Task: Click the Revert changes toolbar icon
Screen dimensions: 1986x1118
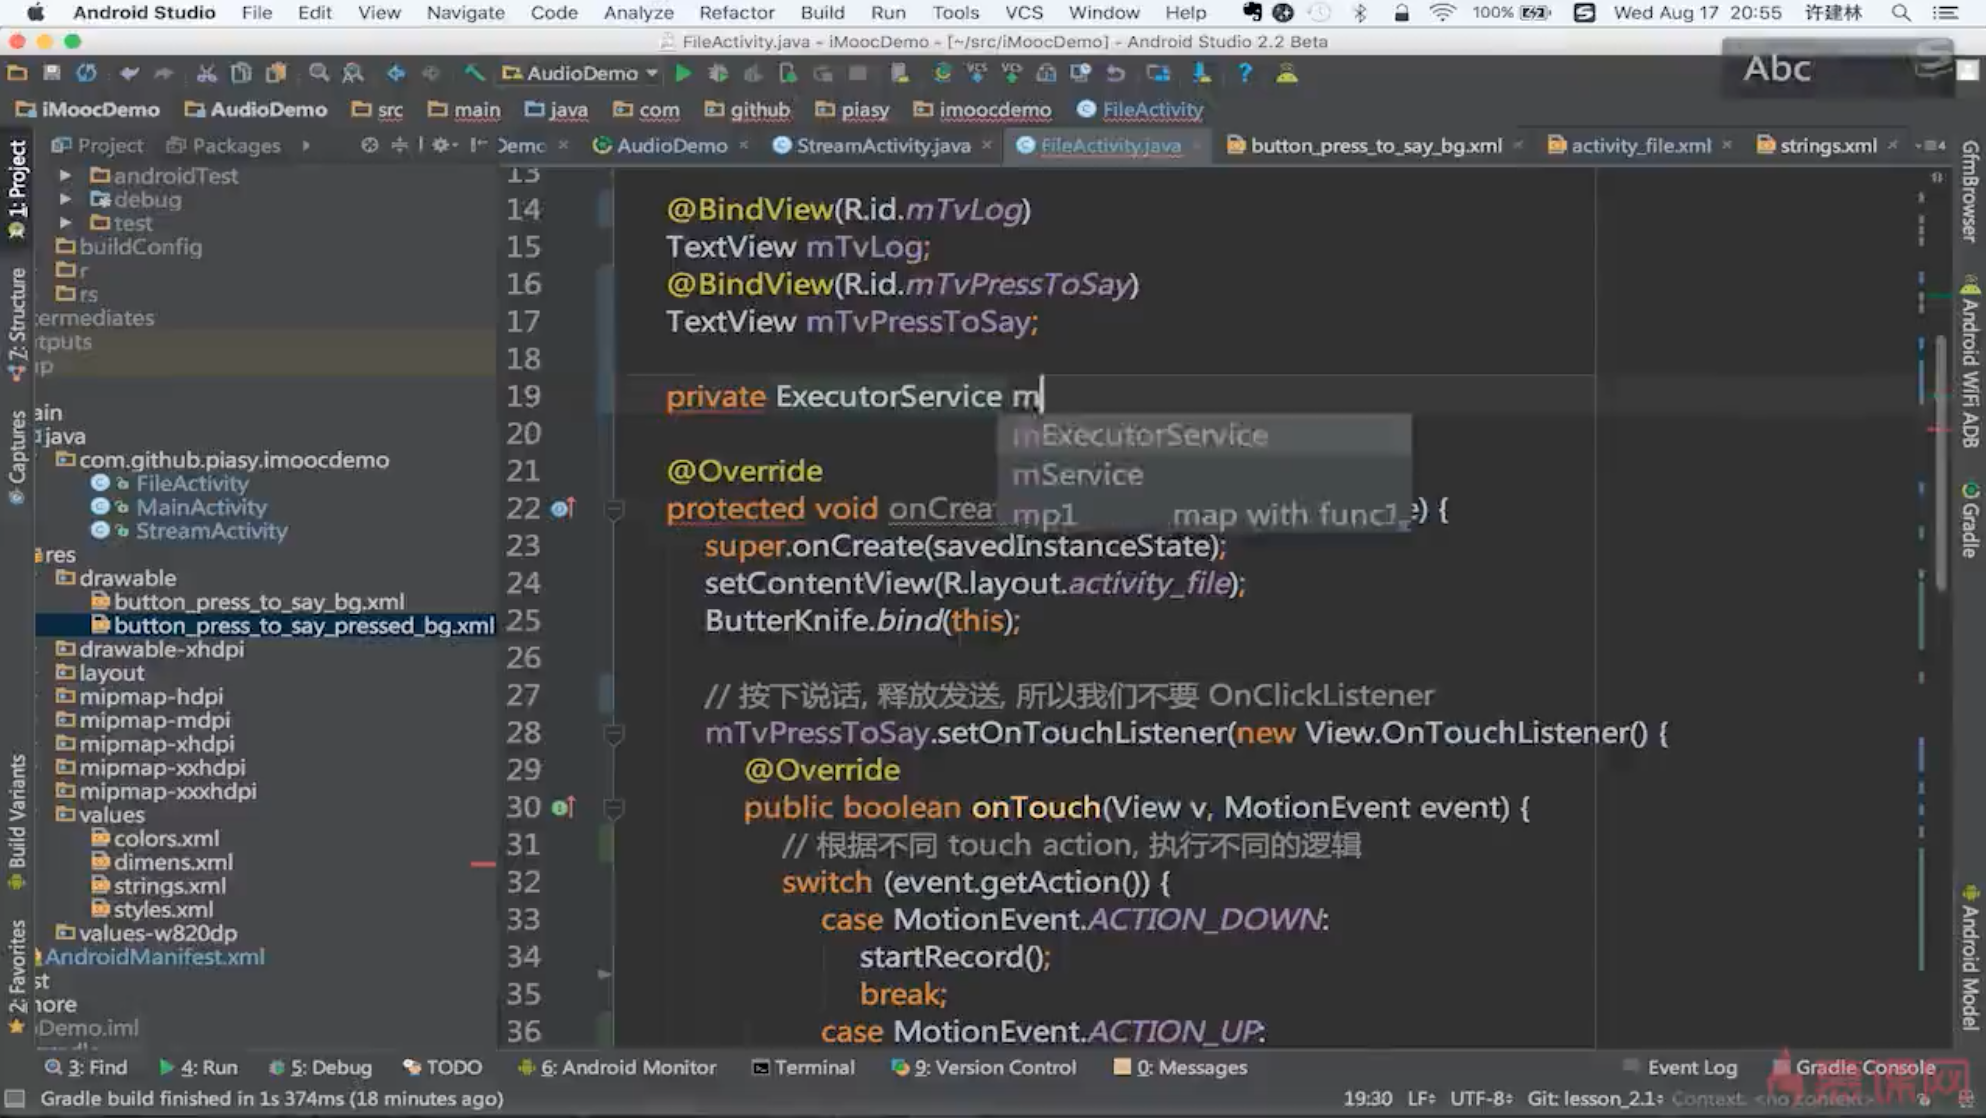Action: pos(1116,73)
